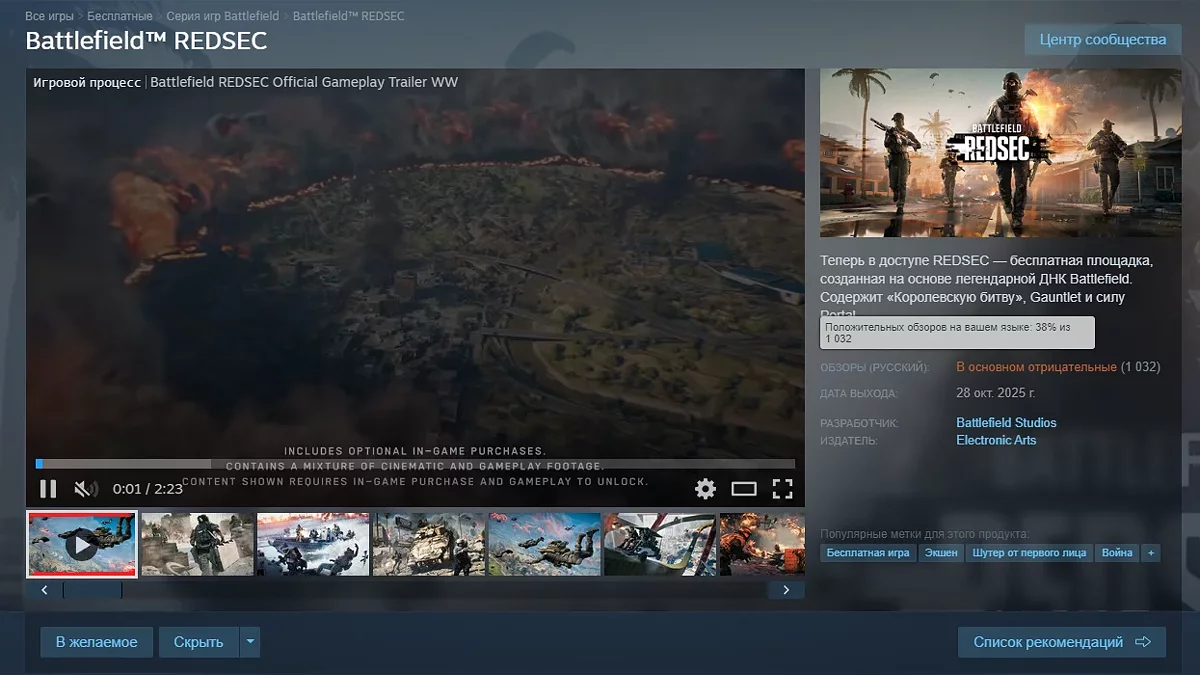Click the Скрыть button
1200x675 pixels.
tap(198, 642)
